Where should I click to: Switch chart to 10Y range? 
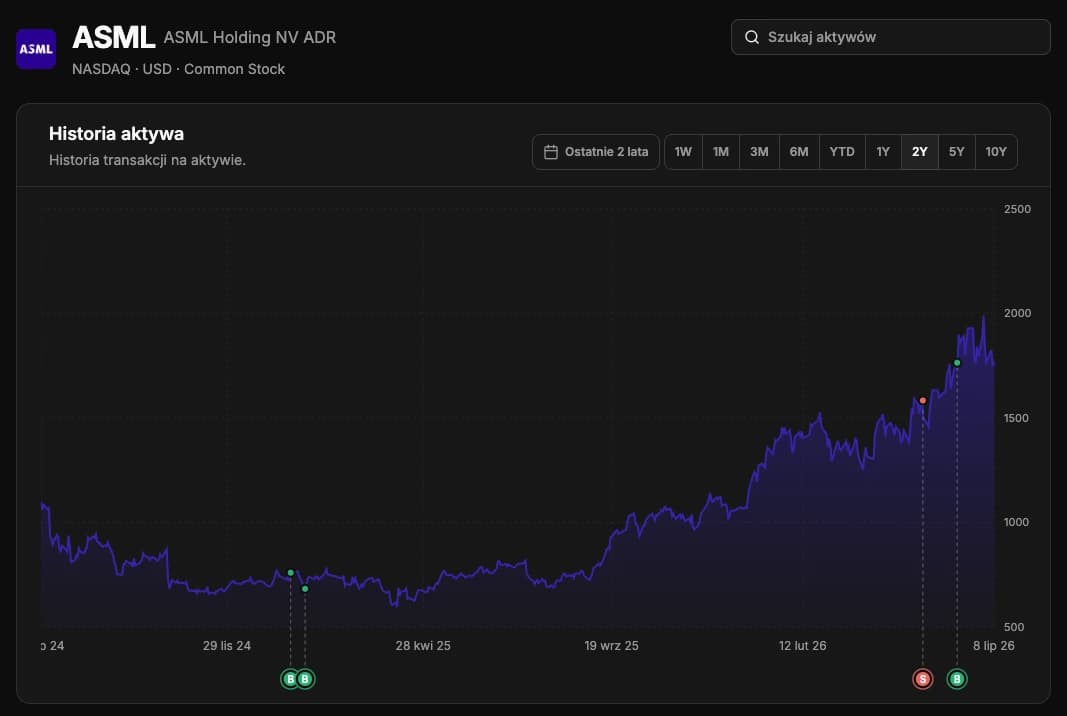pos(996,152)
